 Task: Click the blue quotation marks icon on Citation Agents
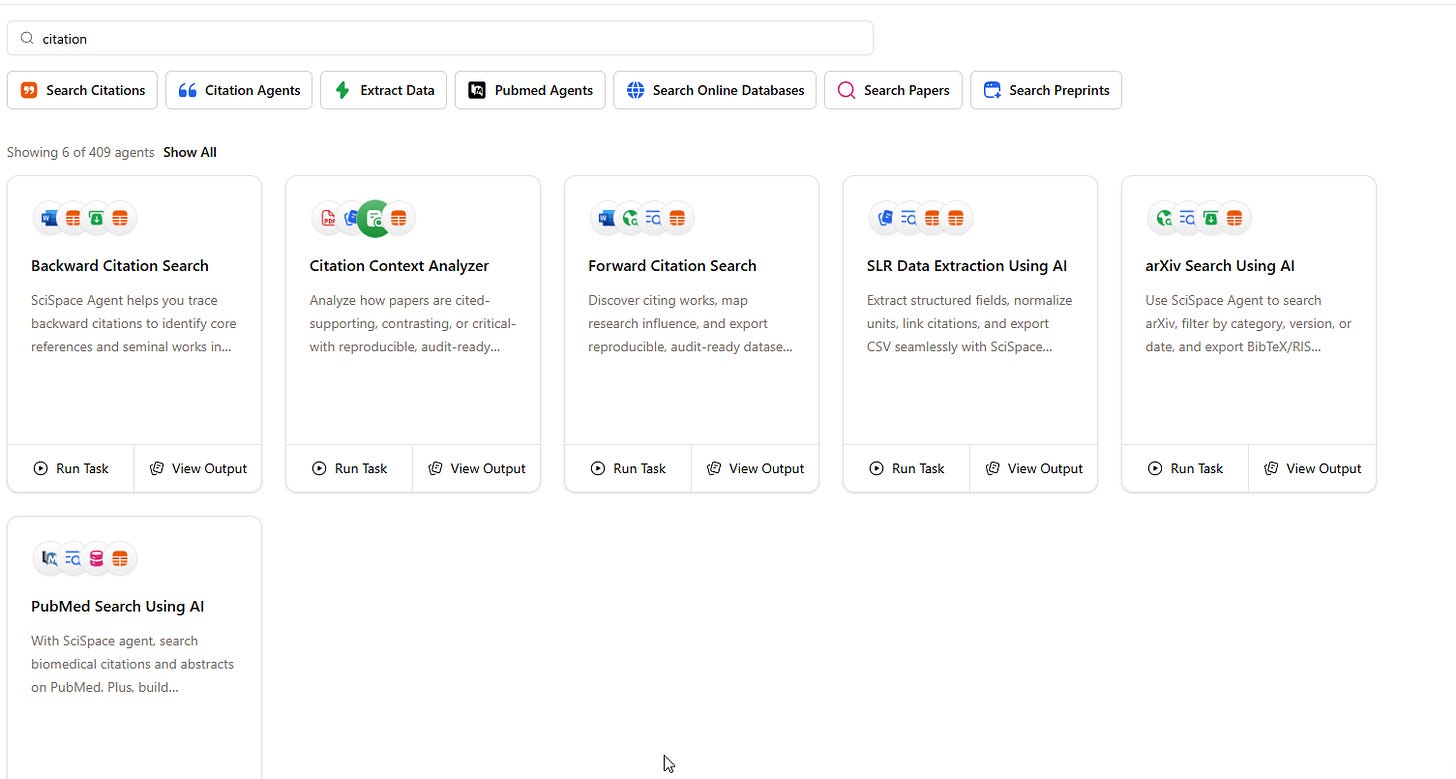187,90
